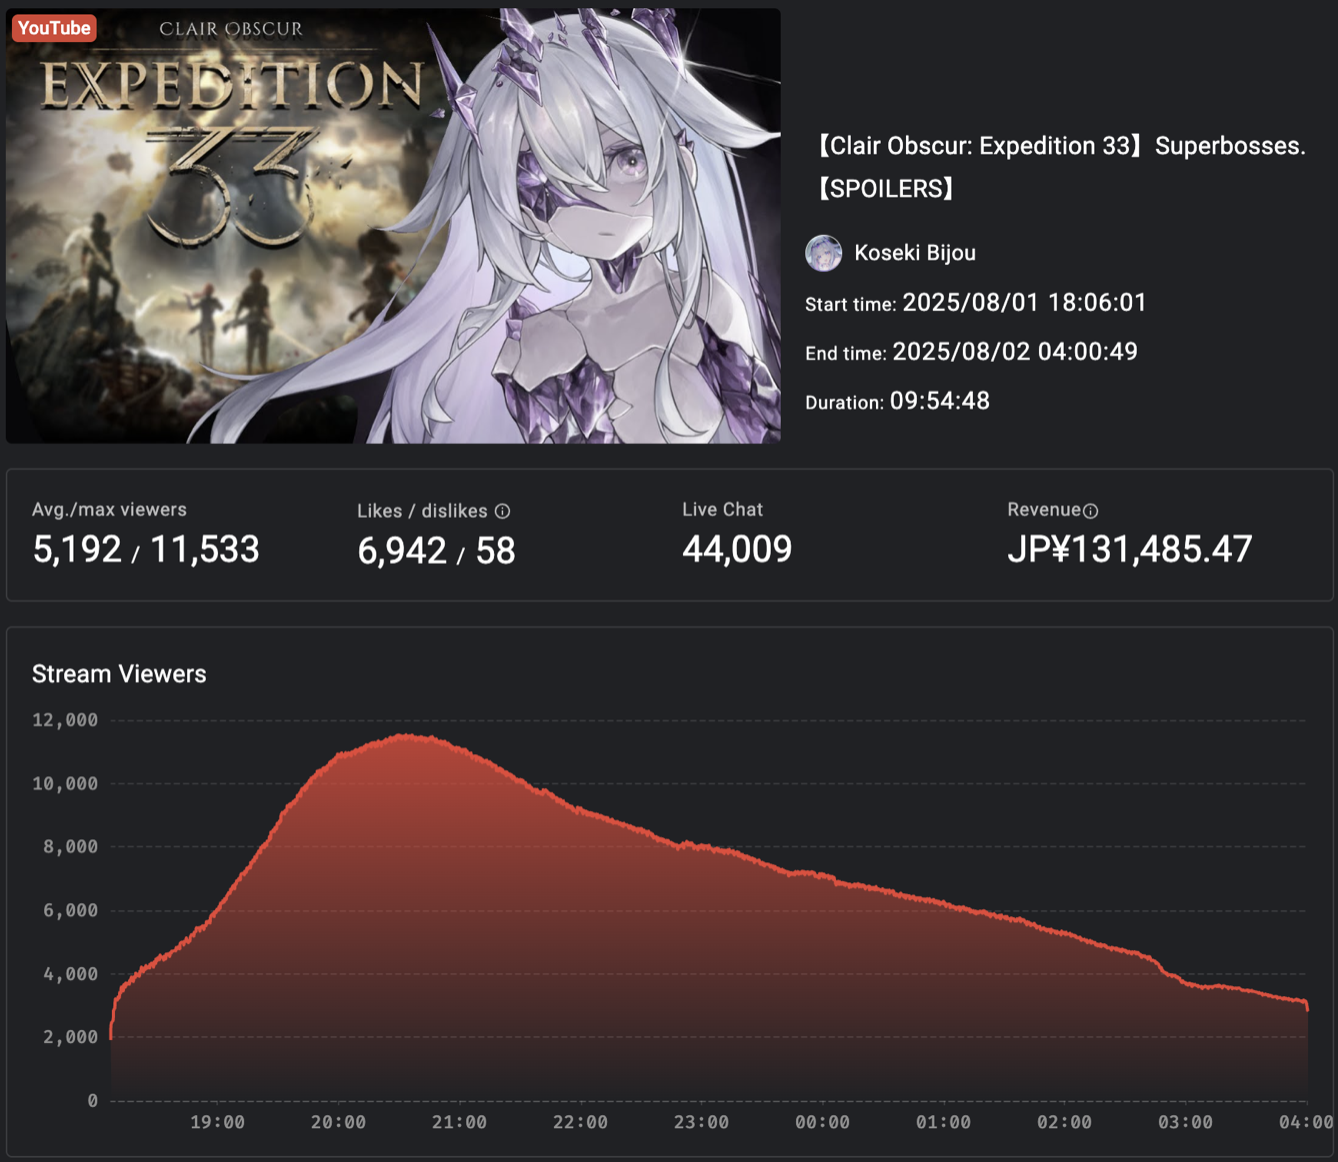
Task: Select the revenue value JP¥131,485.47
Action: click(x=1130, y=549)
